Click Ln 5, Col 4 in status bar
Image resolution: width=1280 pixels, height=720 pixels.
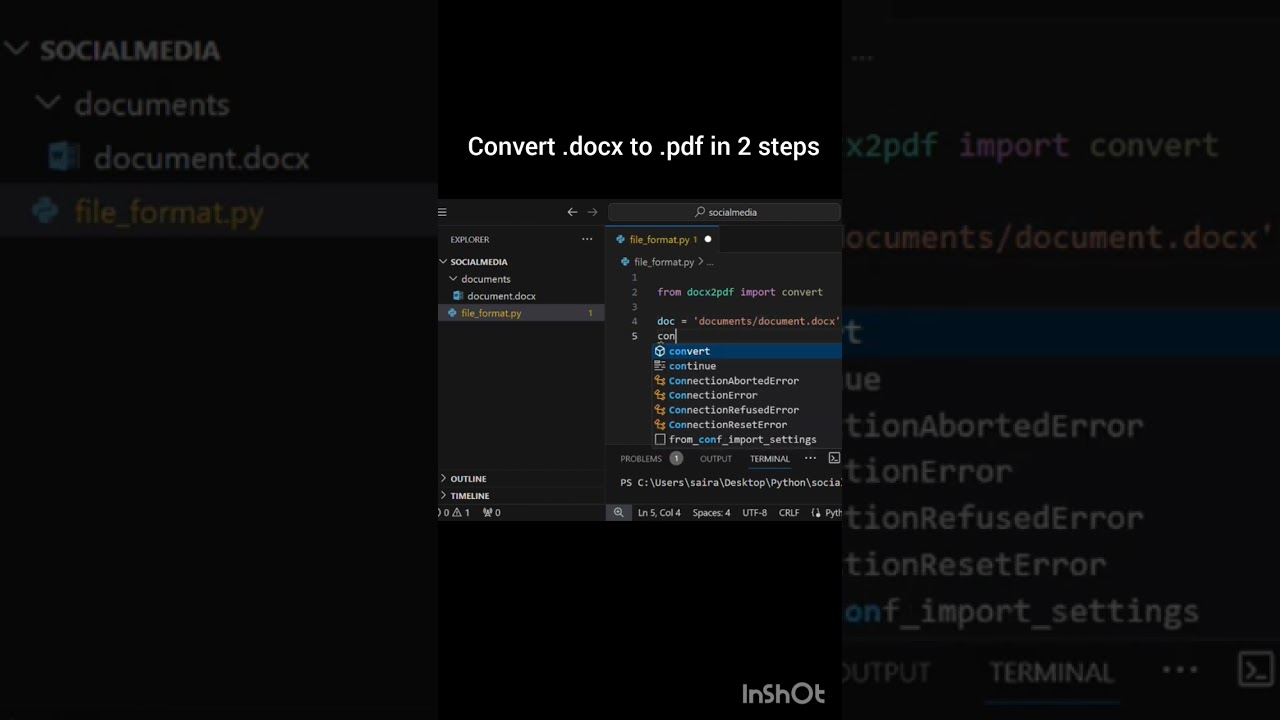659,512
